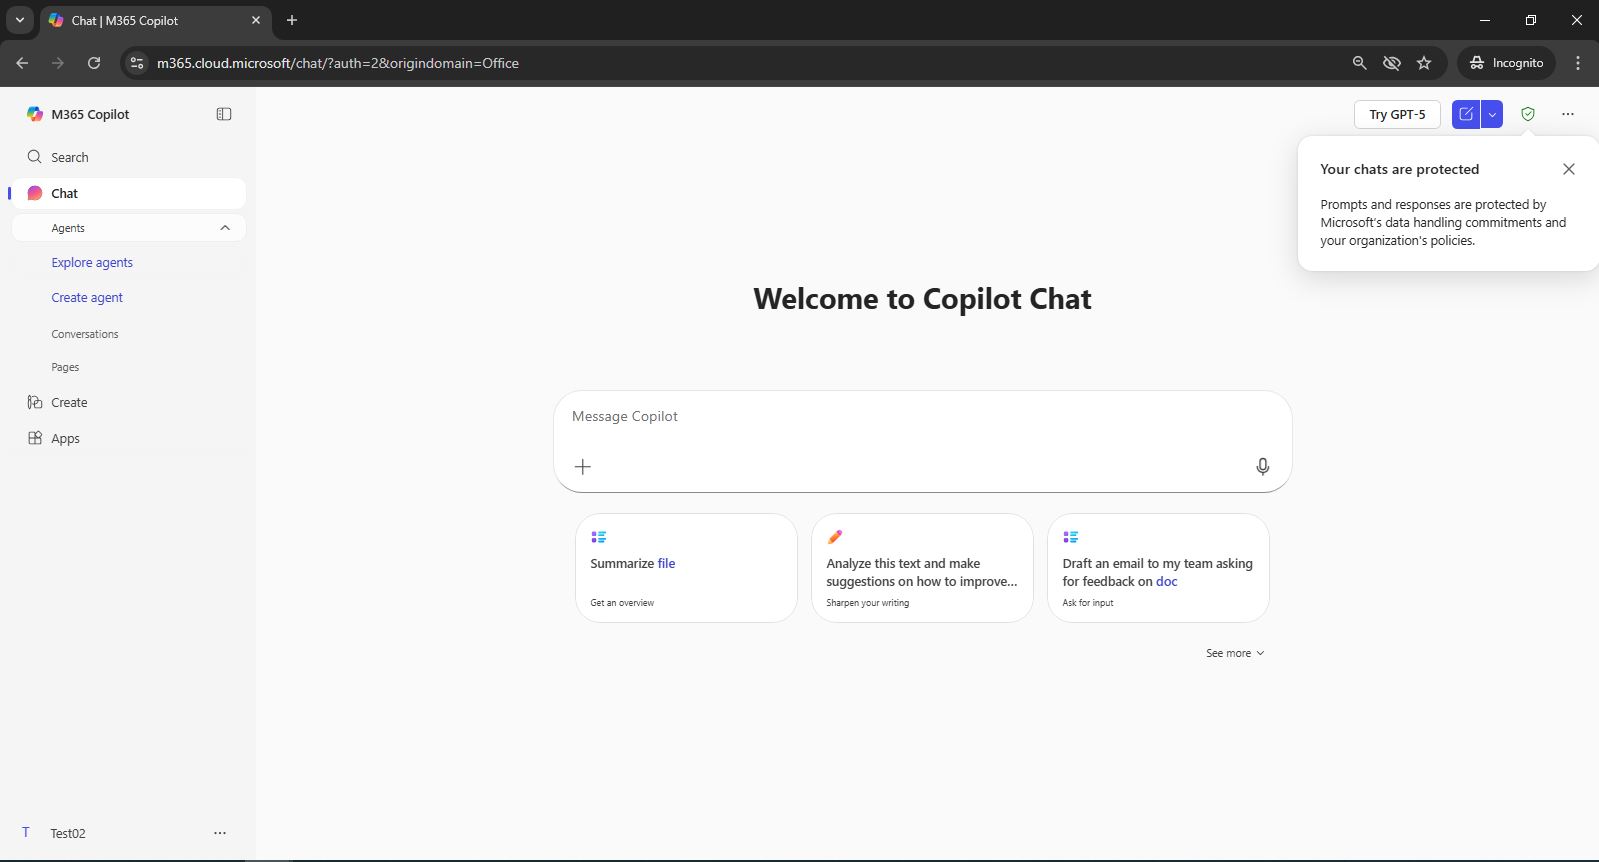The height and width of the screenshot is (862, 1599).
Task: Click the microphone icon in message box
Action: [x=1262, y=466]
